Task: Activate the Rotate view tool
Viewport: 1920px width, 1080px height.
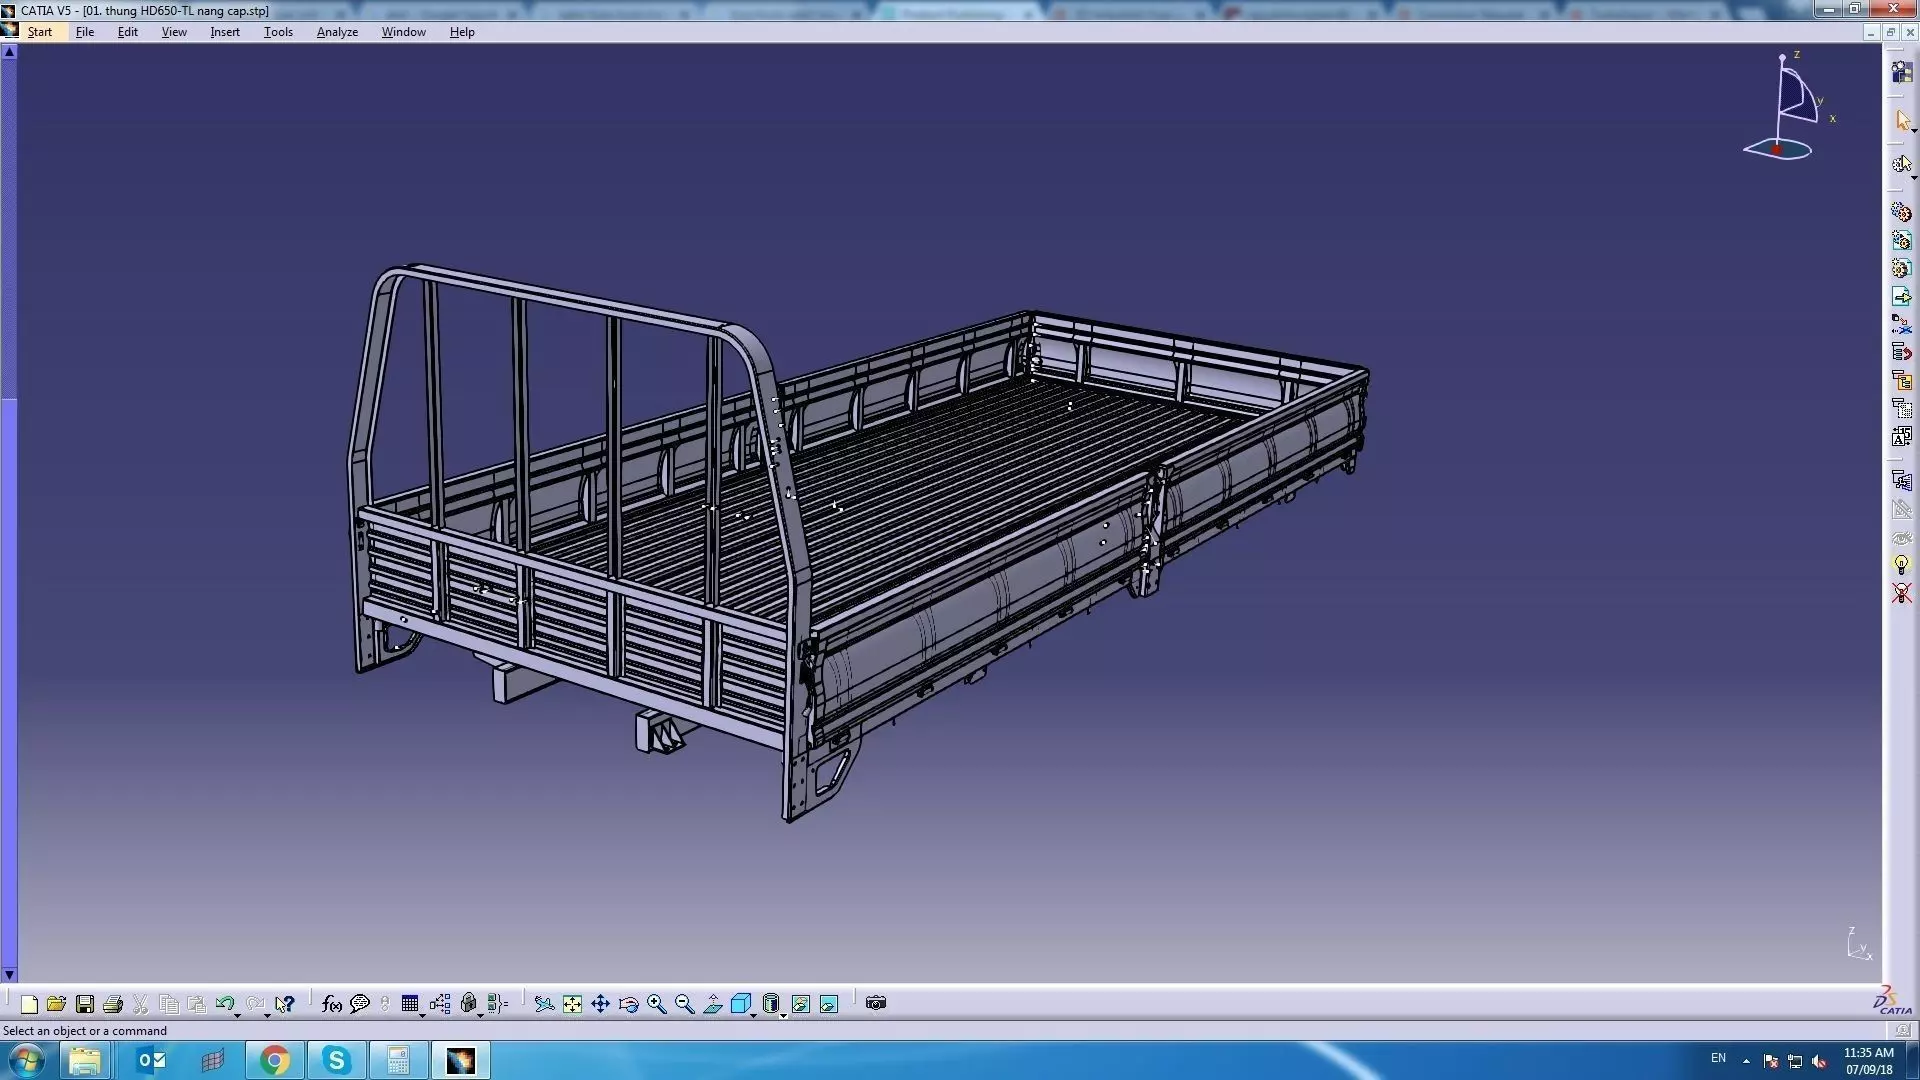Action: tap(628, 1004)
